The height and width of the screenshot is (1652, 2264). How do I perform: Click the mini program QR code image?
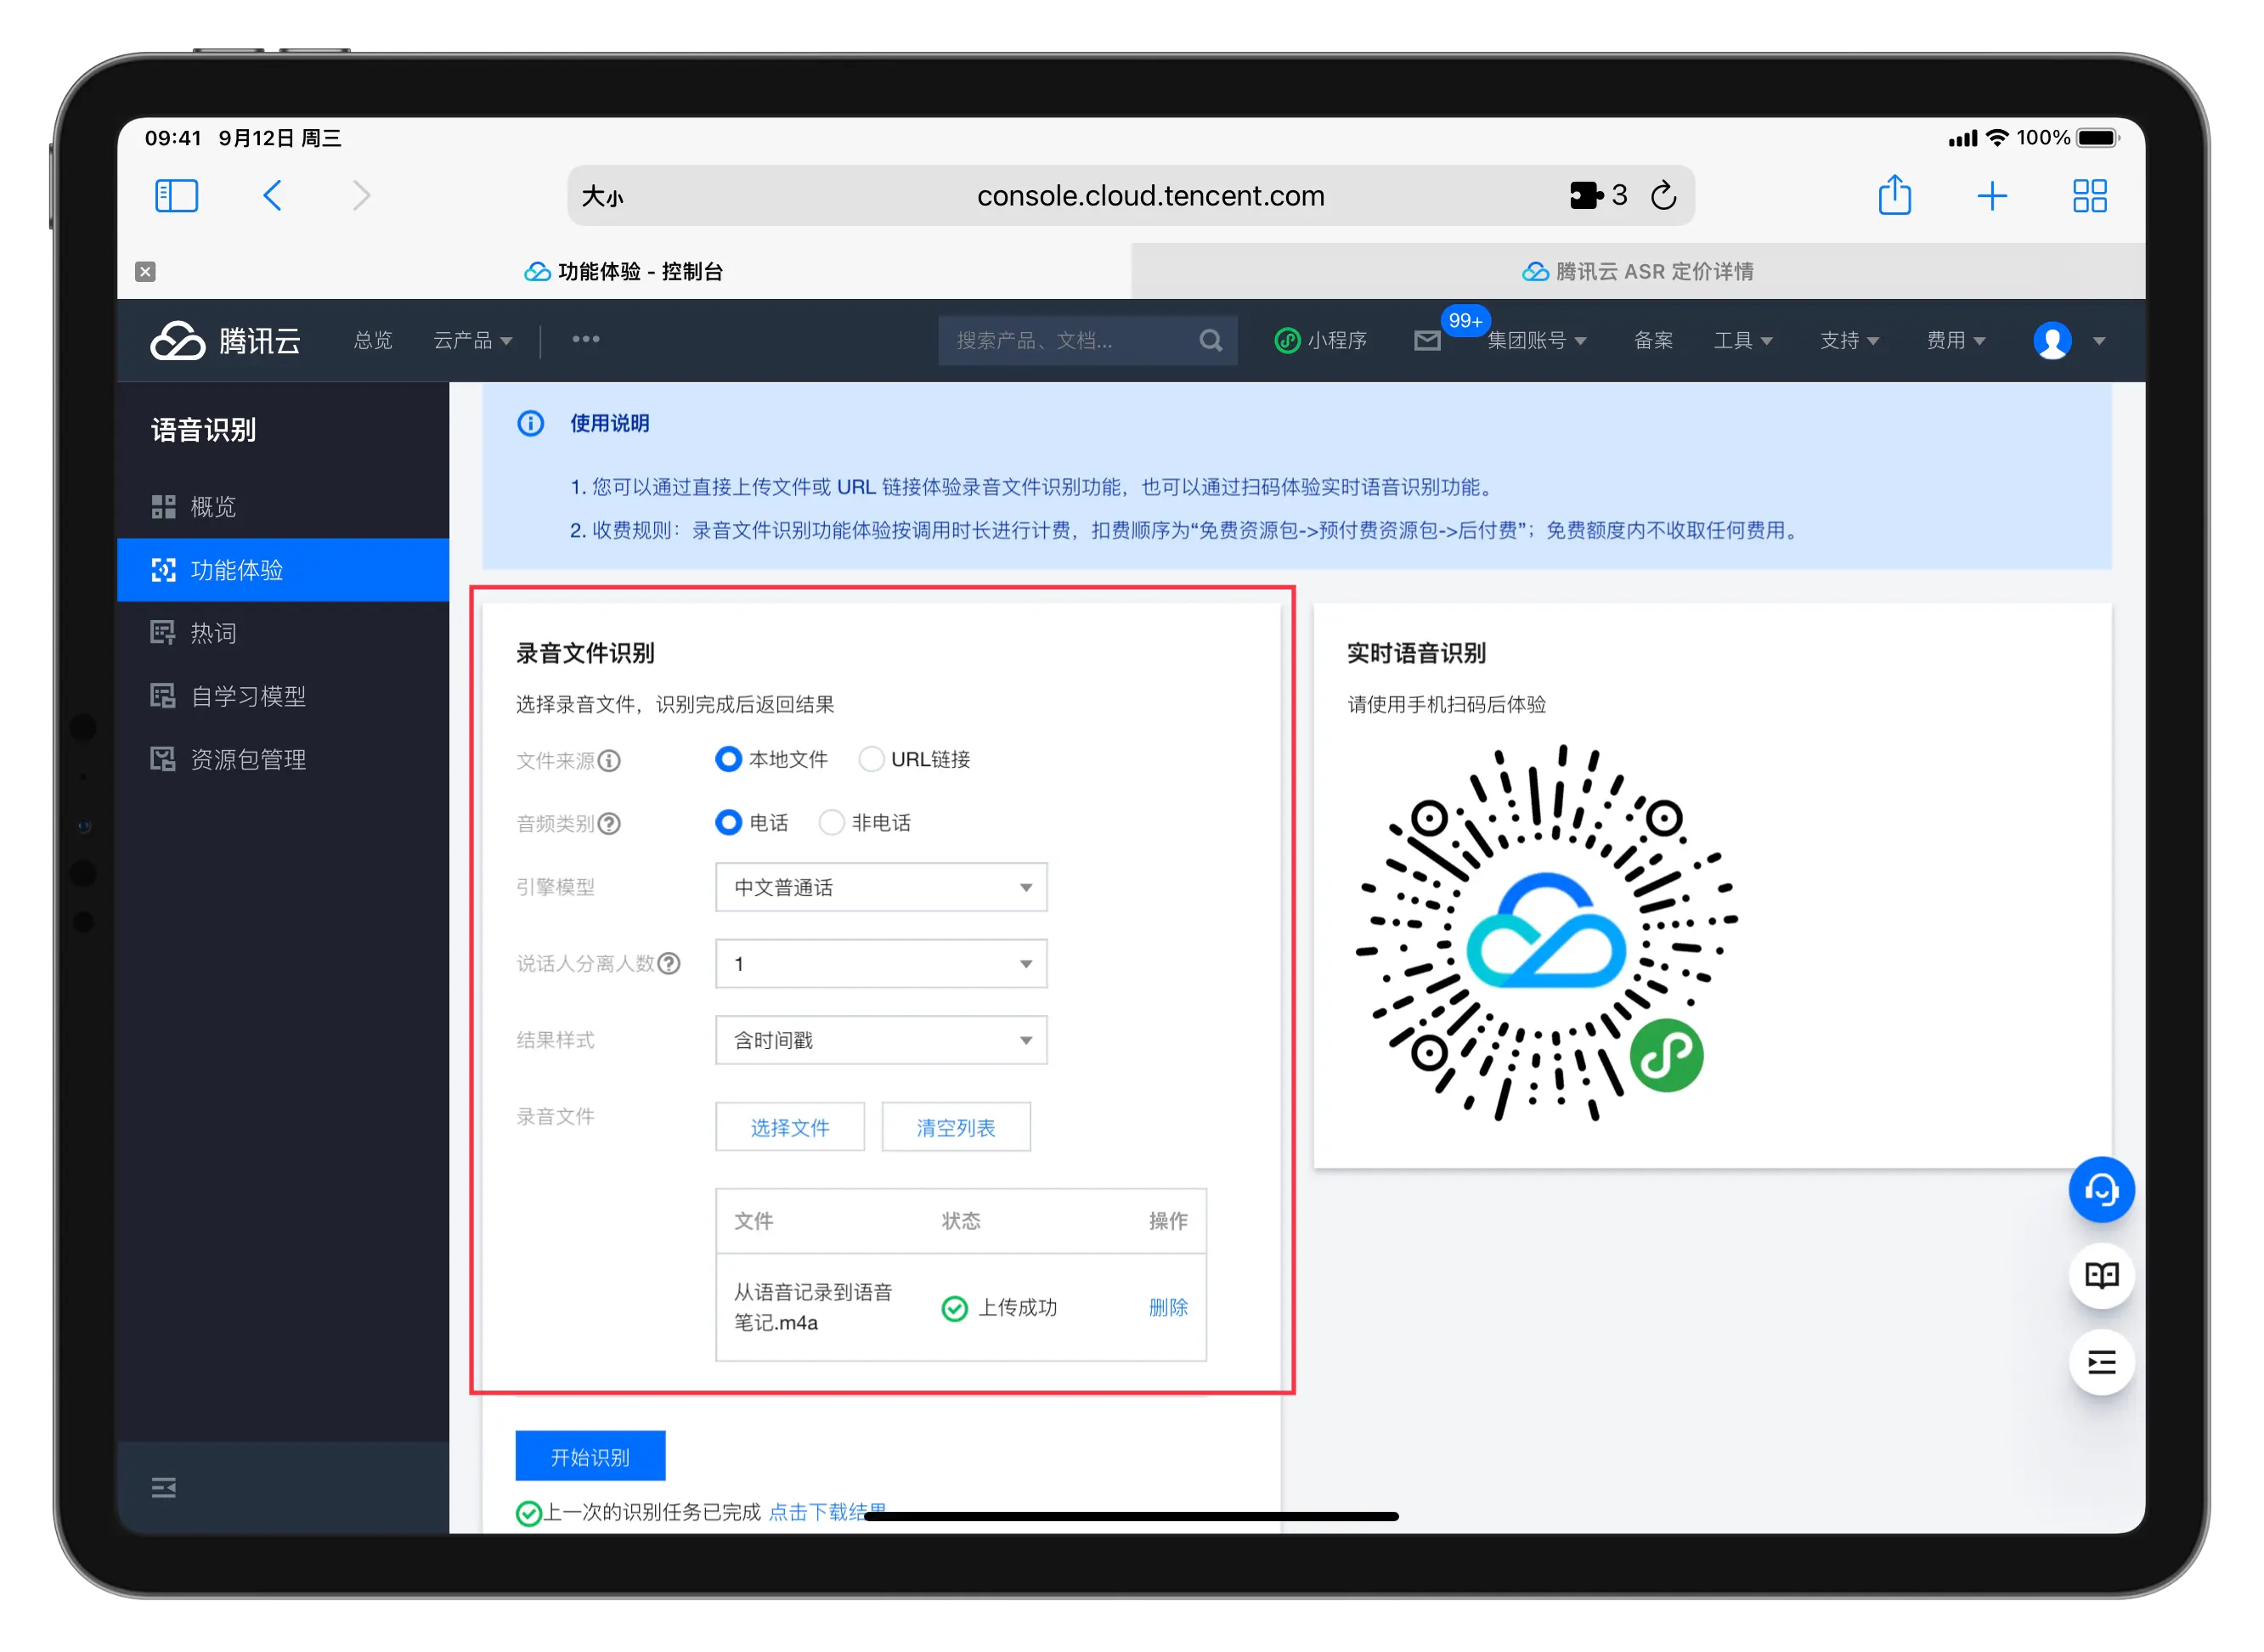[x=1545, y=934]
